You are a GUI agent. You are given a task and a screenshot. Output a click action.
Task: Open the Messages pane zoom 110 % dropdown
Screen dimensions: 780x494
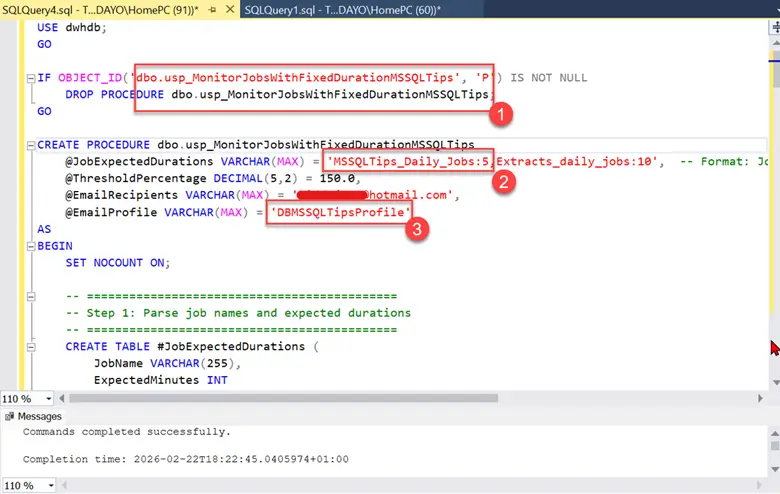(51, 485)
